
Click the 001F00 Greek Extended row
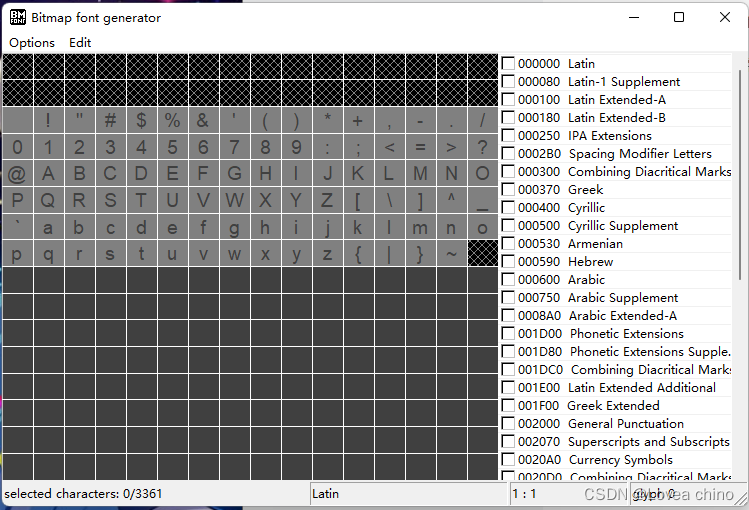(x=616, y=405)
